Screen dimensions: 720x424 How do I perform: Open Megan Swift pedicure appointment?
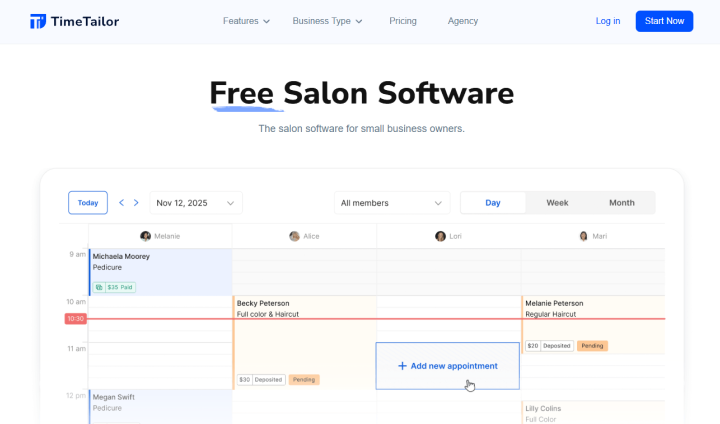(160, 407)
